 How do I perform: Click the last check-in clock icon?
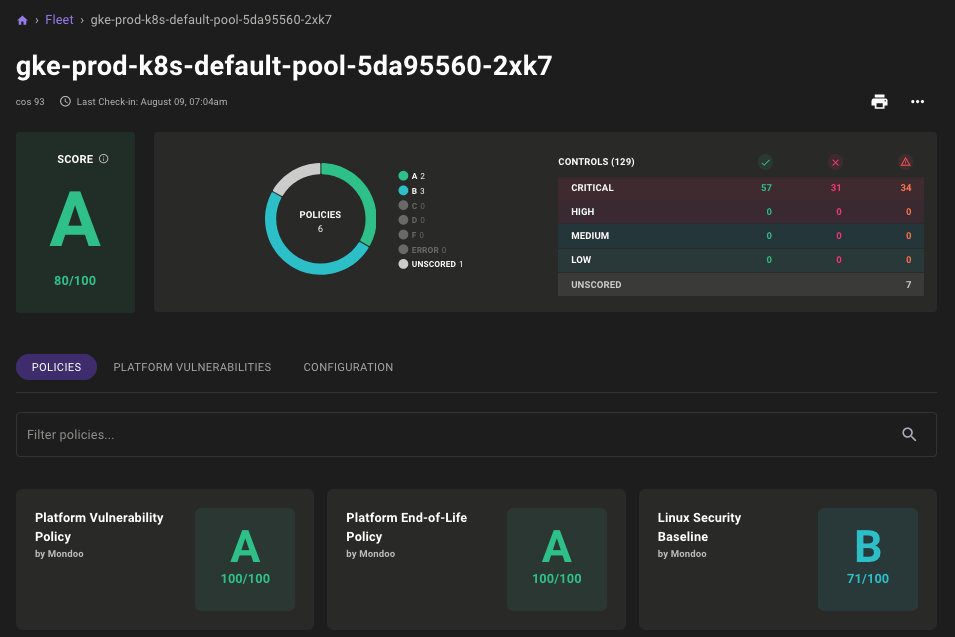click(x=66, y=101)
